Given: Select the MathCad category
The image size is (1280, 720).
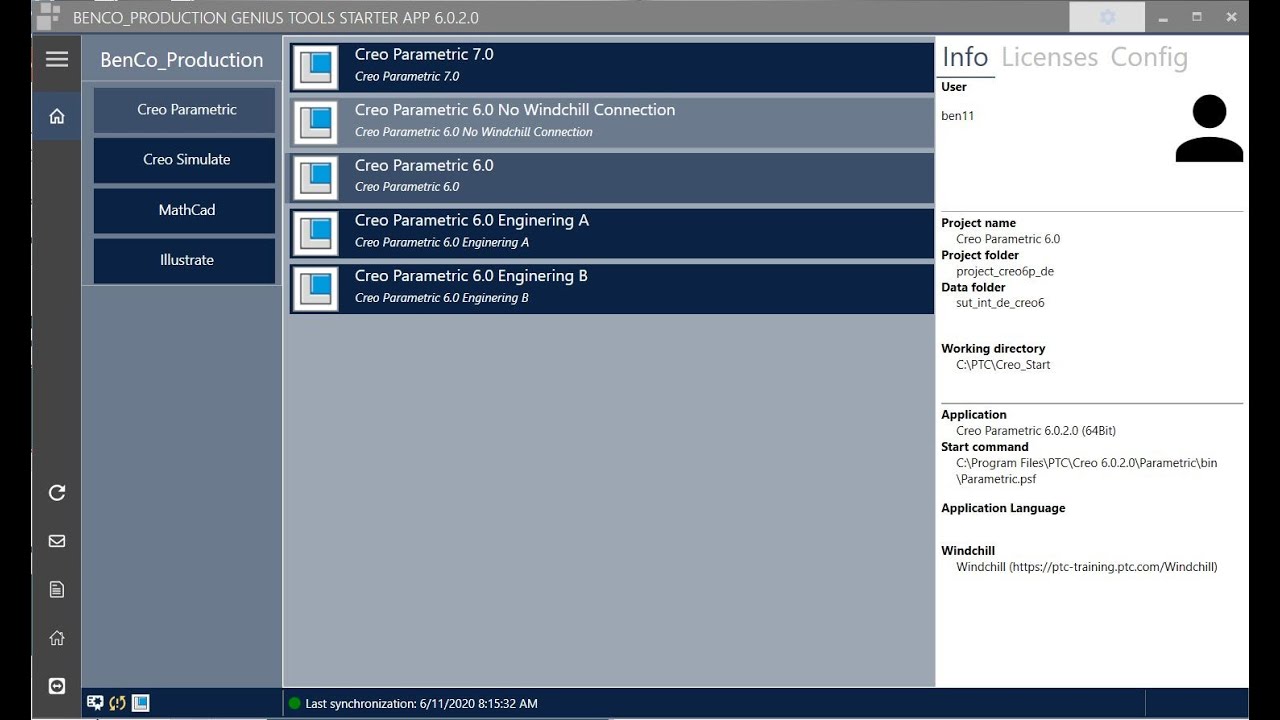Looking at the screenshot, I should pos(185,210).
